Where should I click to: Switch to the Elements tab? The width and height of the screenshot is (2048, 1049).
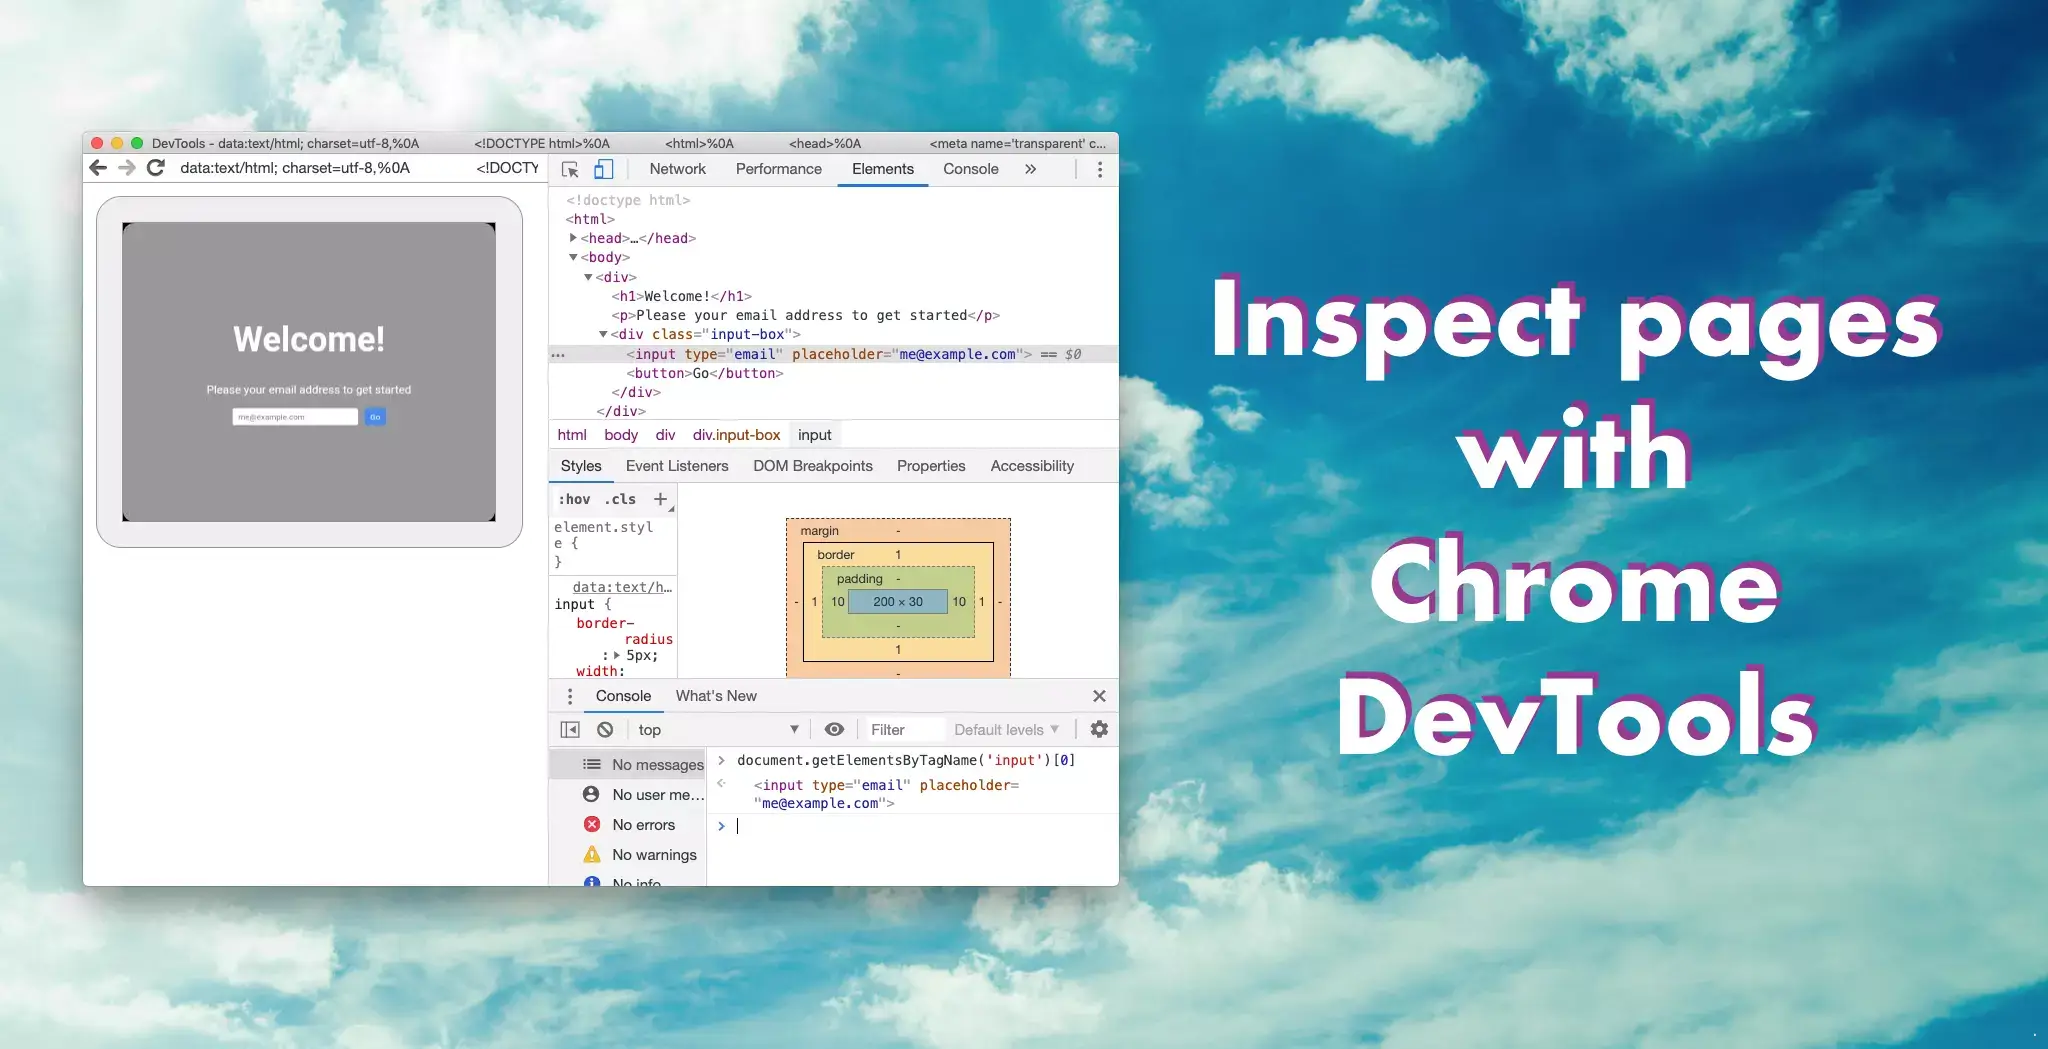[883, 169]
